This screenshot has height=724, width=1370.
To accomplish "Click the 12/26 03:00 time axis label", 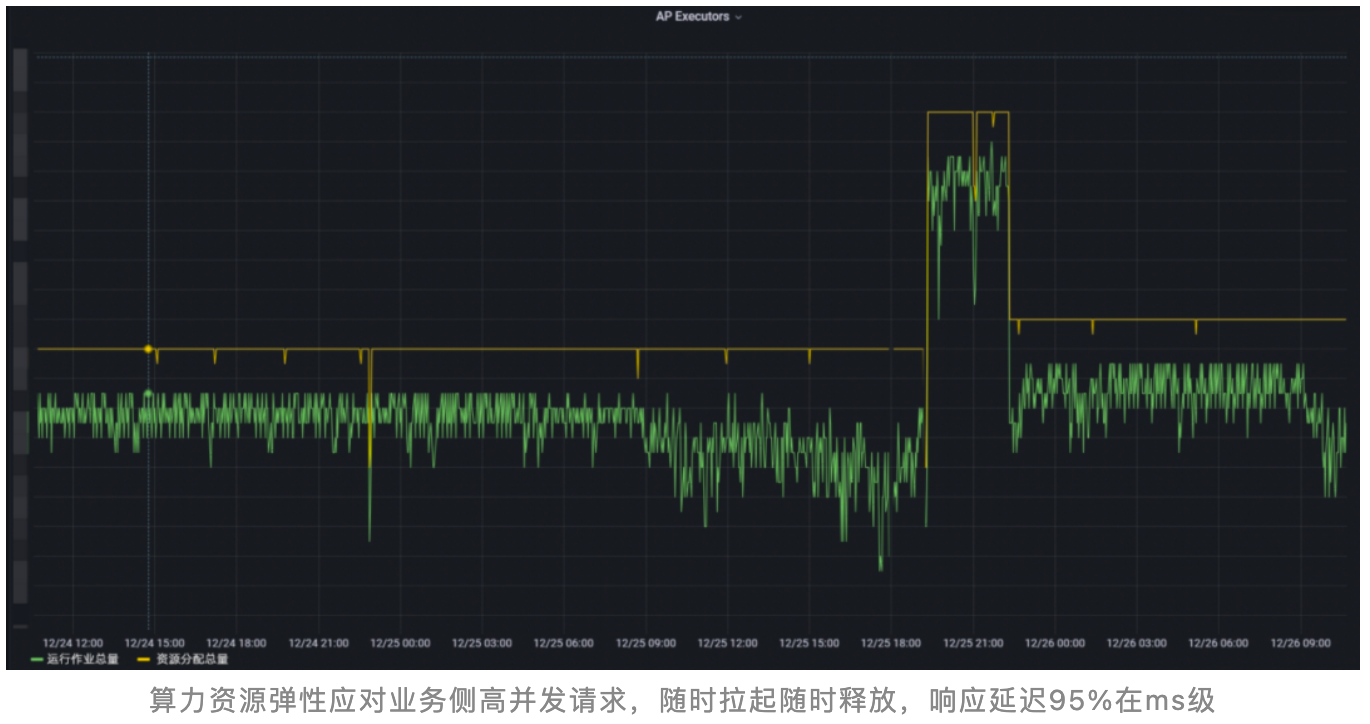I will point(1137,643).
